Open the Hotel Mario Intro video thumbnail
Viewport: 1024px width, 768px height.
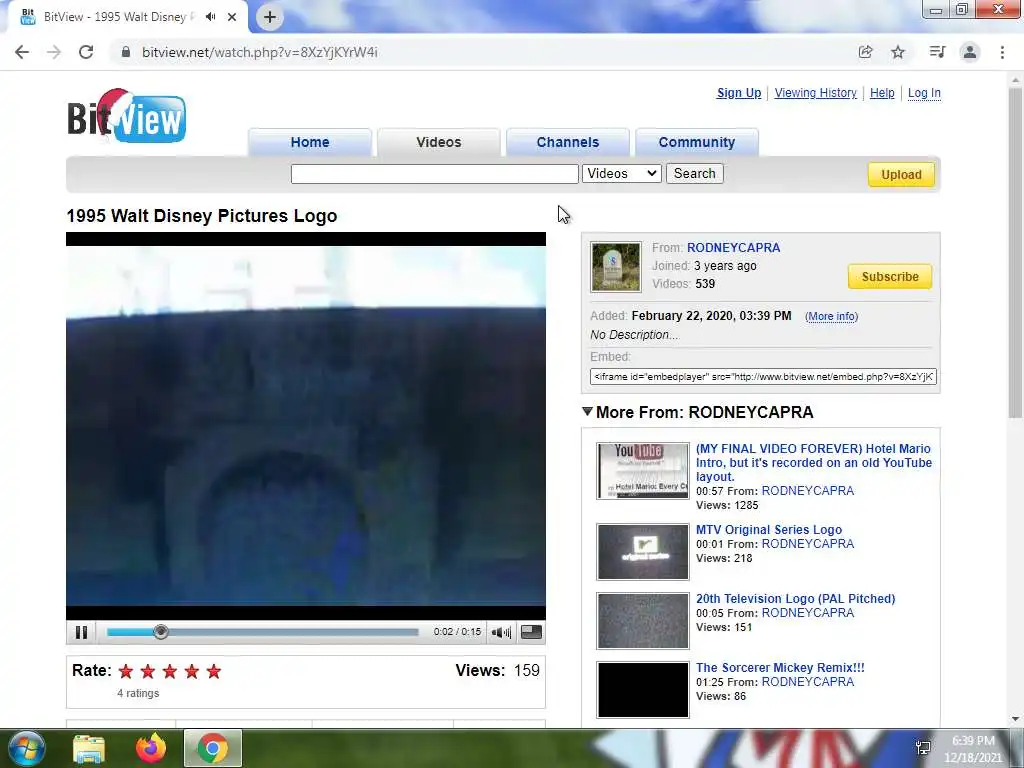(x=643, y=470)
